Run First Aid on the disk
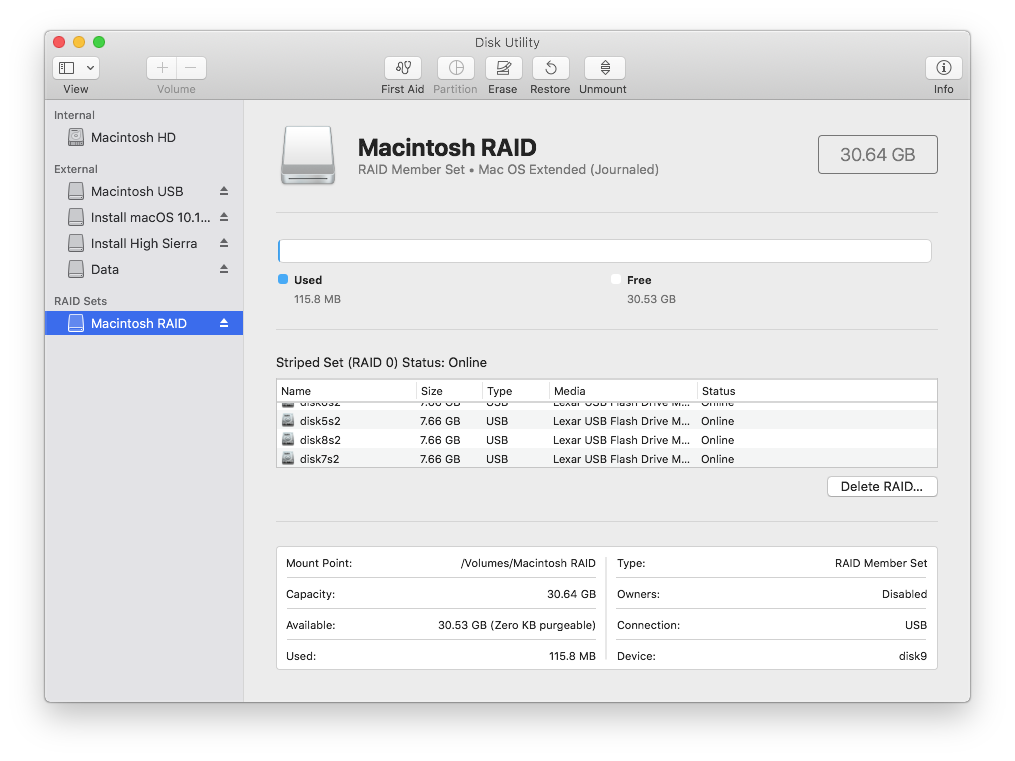Image resolution: width=1015 pixels, height=761 pixels. (403, 68)
